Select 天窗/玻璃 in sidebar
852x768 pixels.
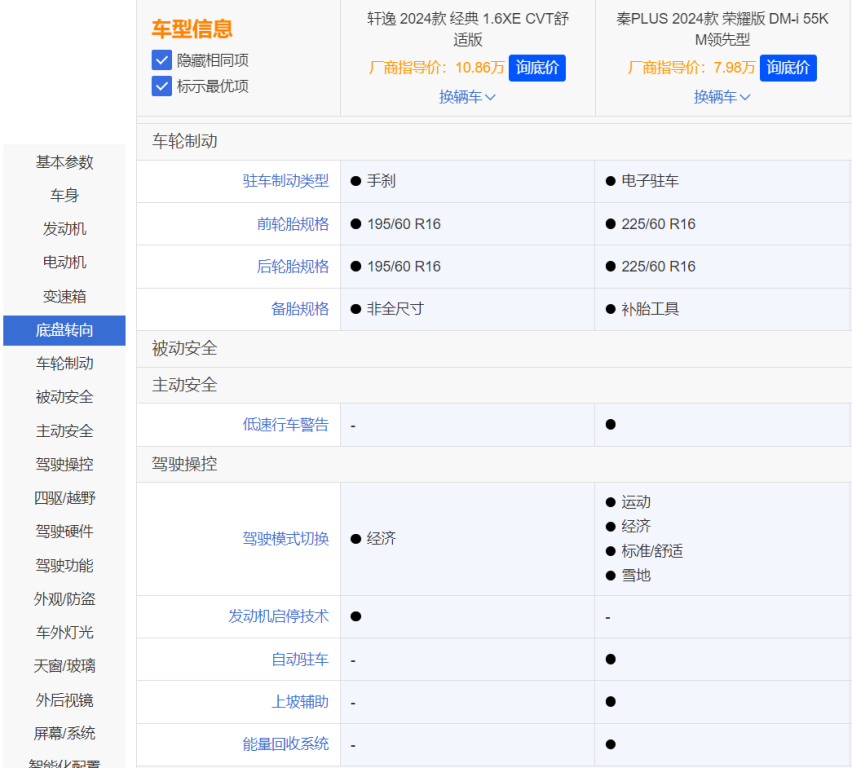click(64, 666)
